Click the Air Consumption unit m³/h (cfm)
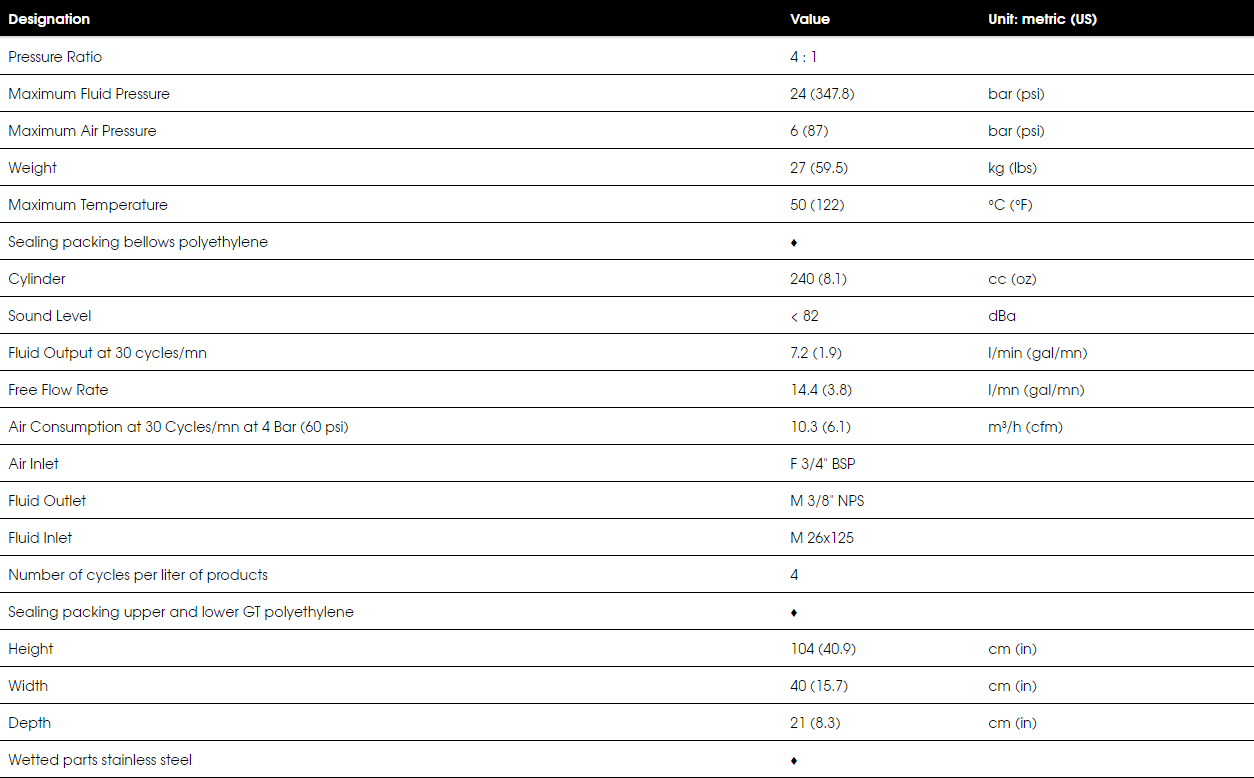The width and height of the screenshot is (1254, 778). (x=1025, y=427)
